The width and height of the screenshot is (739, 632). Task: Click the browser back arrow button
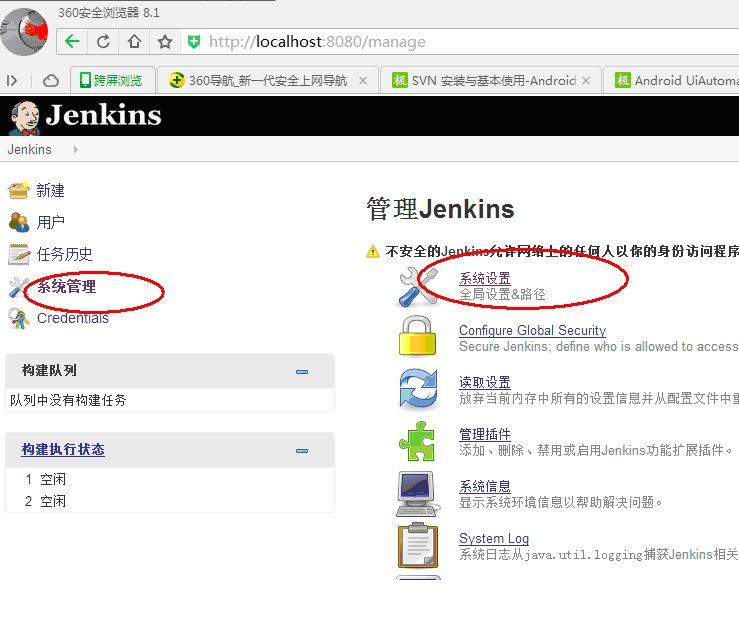pos(72,41)
